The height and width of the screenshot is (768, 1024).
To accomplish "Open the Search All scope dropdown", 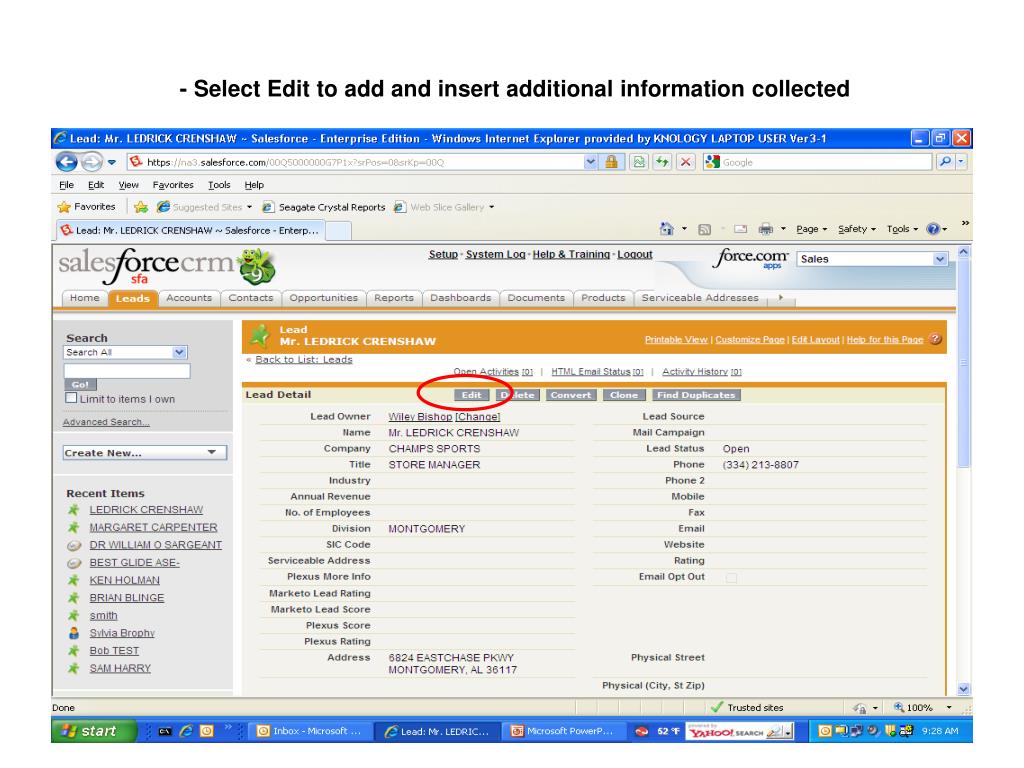I will pos(125,353).
